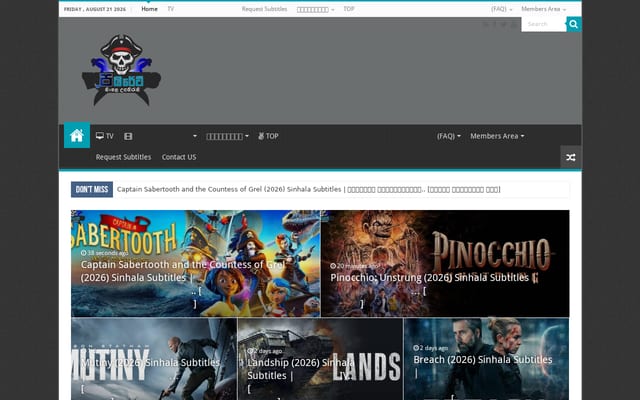Viewport: 640px width, 400px height.
Task: Open Members Area dropdown in top bar
Action: [x=544, y=9]
